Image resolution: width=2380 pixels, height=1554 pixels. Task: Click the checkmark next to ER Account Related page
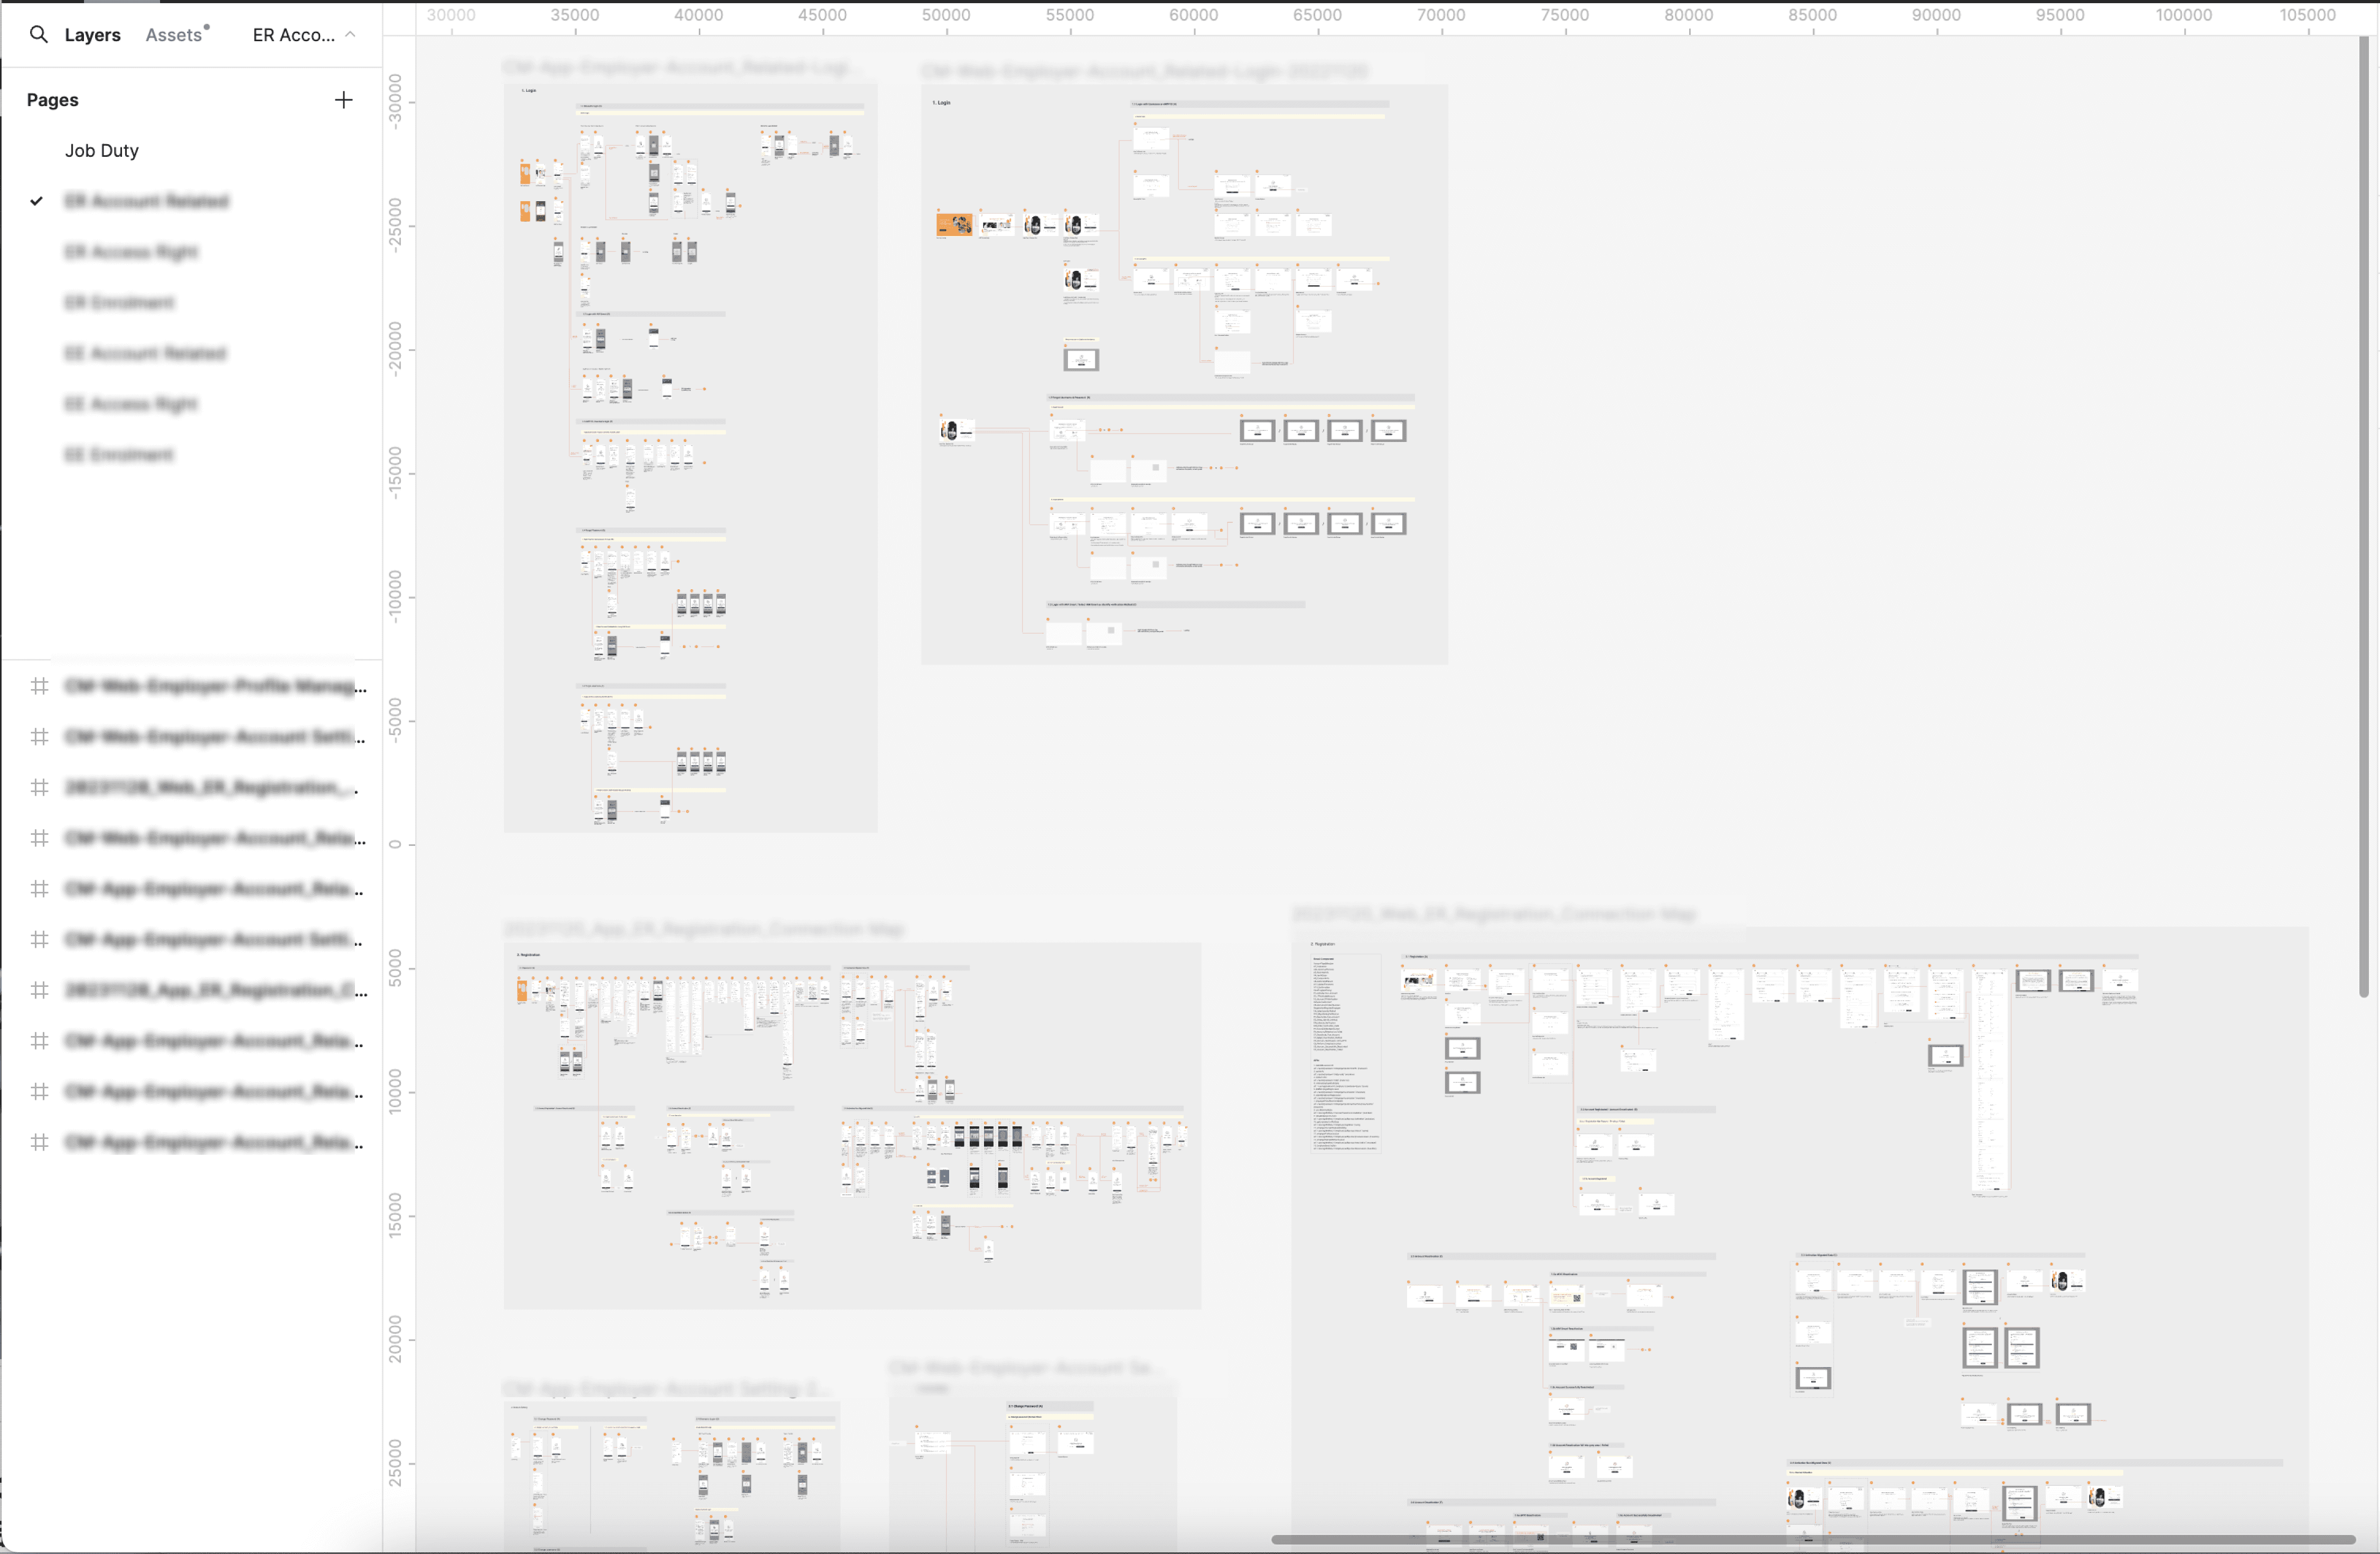click(x=37, y=201)
